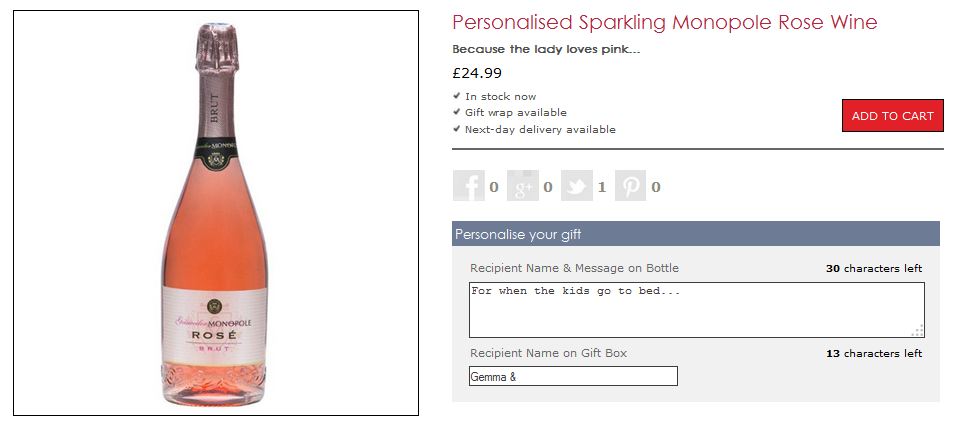Click the Pinterest share count number

pos(656,187)
